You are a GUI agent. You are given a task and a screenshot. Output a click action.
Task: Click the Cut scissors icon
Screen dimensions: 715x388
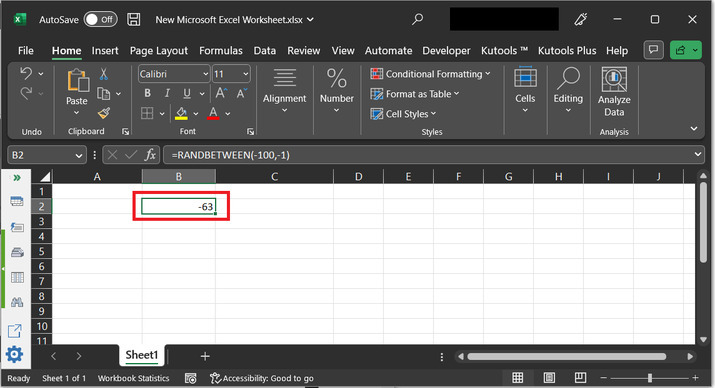[x=104, y=74]
